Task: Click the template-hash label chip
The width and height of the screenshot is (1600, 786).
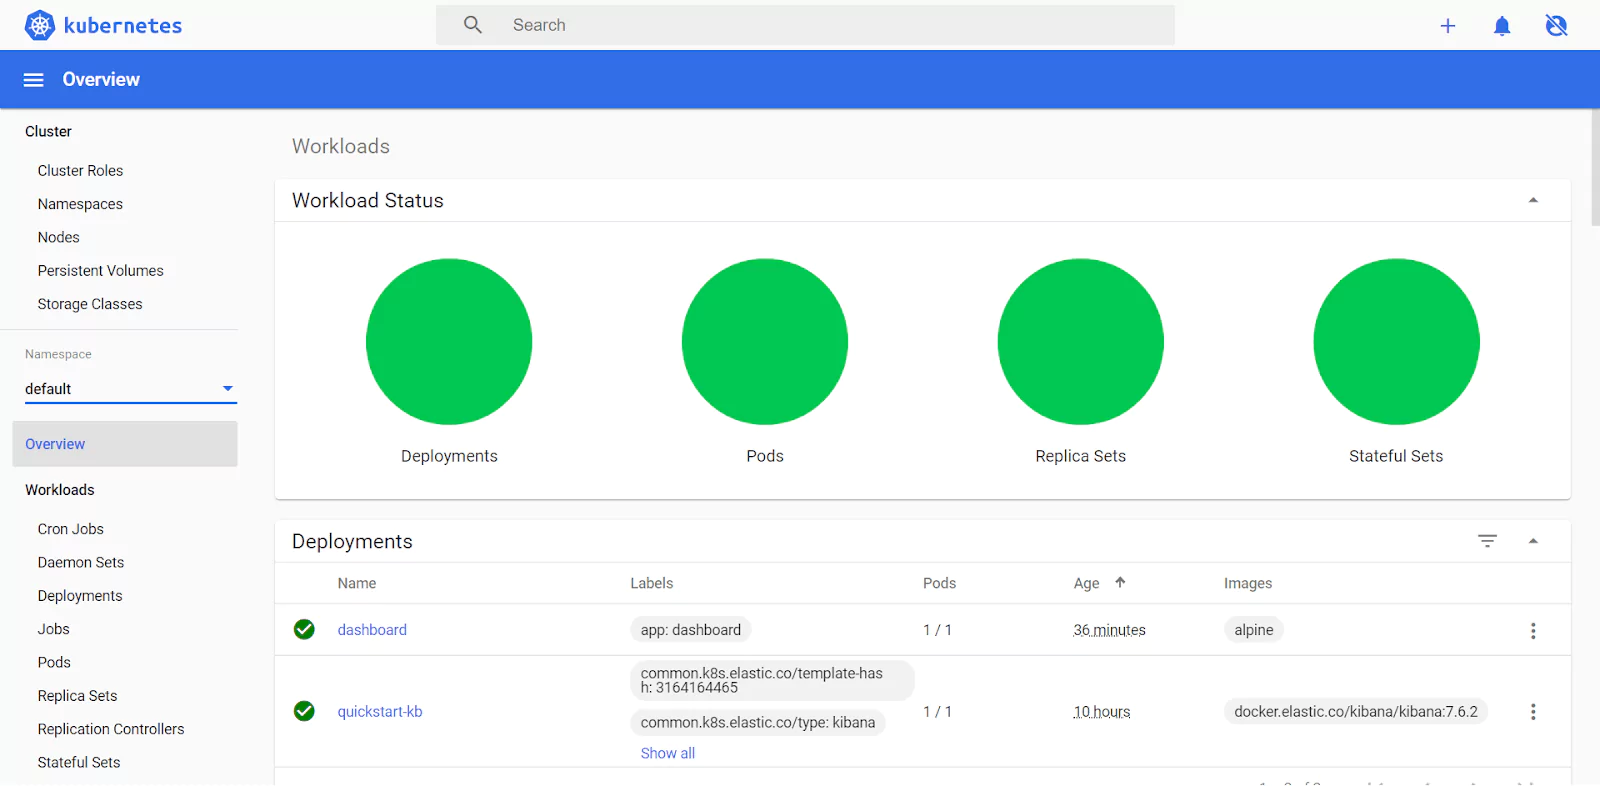Action: coord(772,680)
